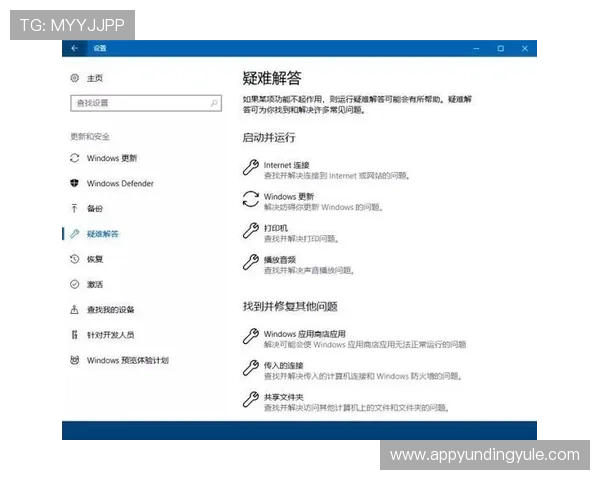
Task: Minimize the 设置 window
Action: pyautogui.click(x=476, y=49)
